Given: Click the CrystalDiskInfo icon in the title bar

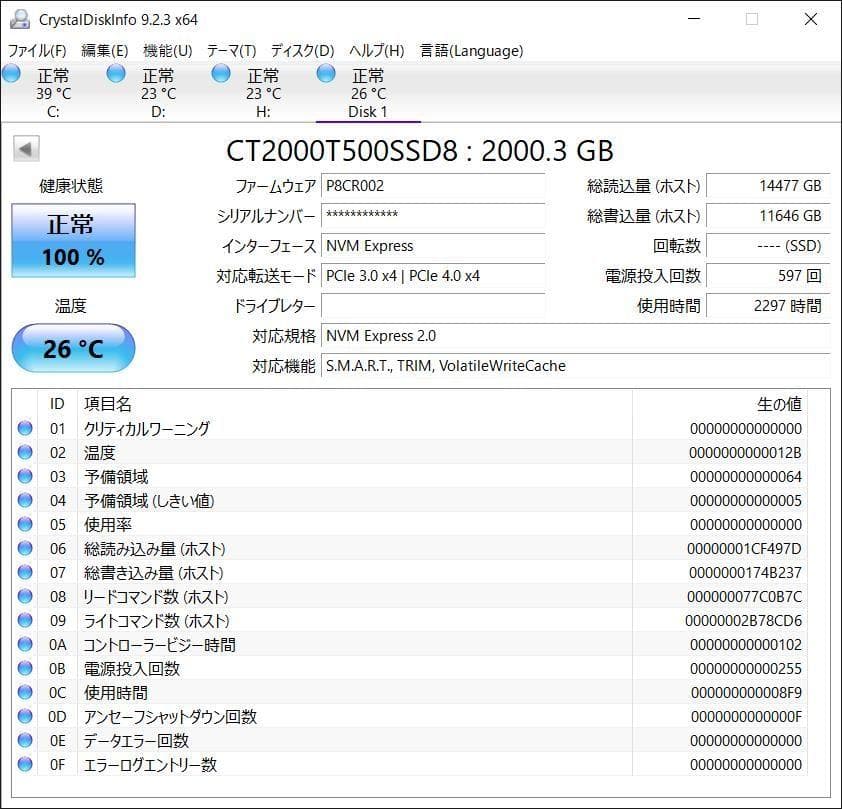Looking at the screenshot, I should pos(22,17).
